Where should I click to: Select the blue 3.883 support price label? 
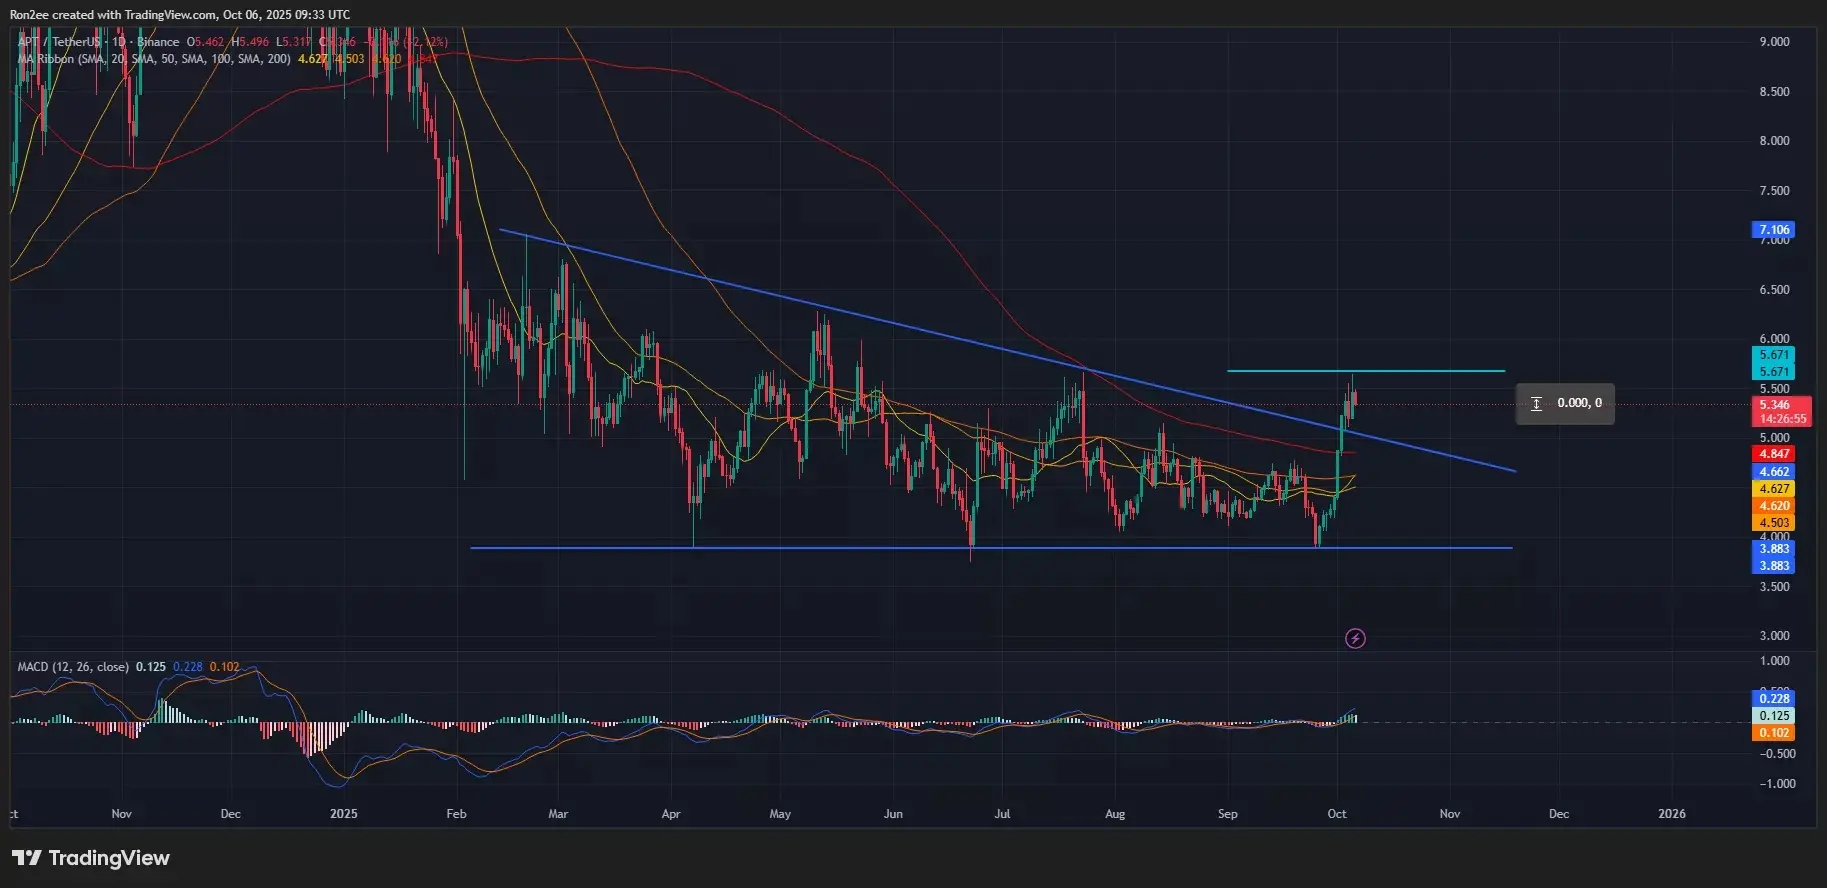1774,549
